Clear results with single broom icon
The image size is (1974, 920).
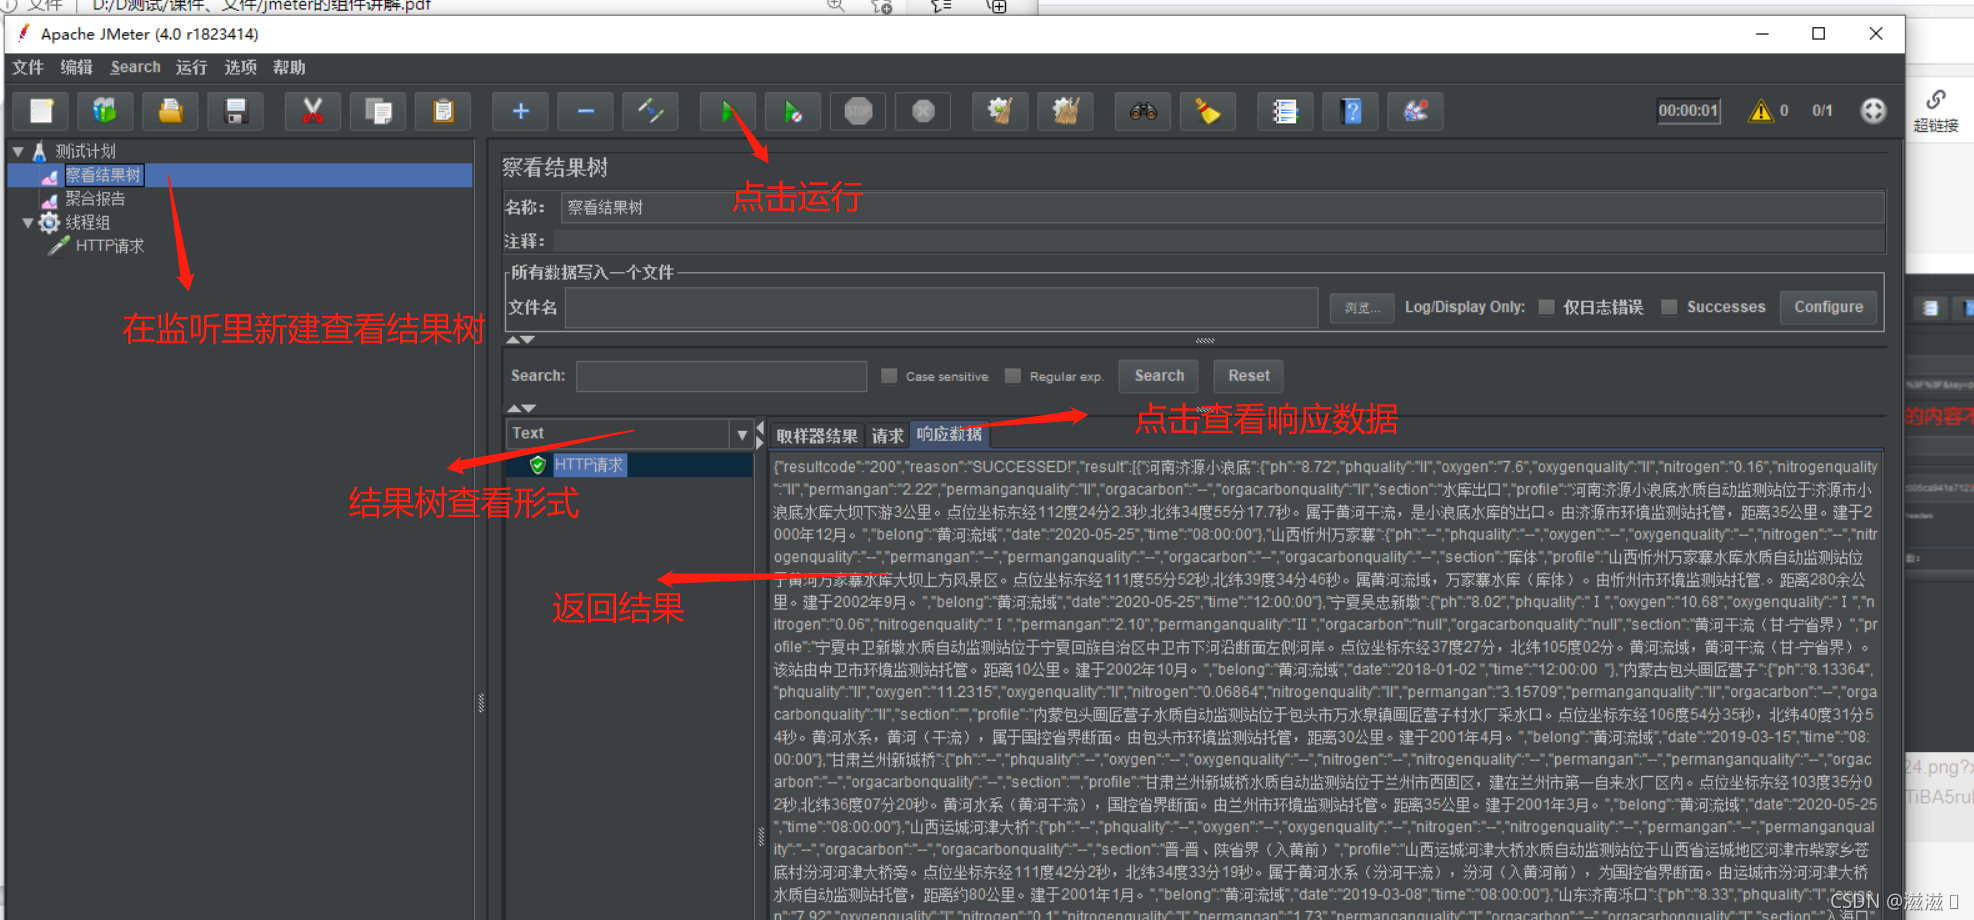(x=1000, y=111)
